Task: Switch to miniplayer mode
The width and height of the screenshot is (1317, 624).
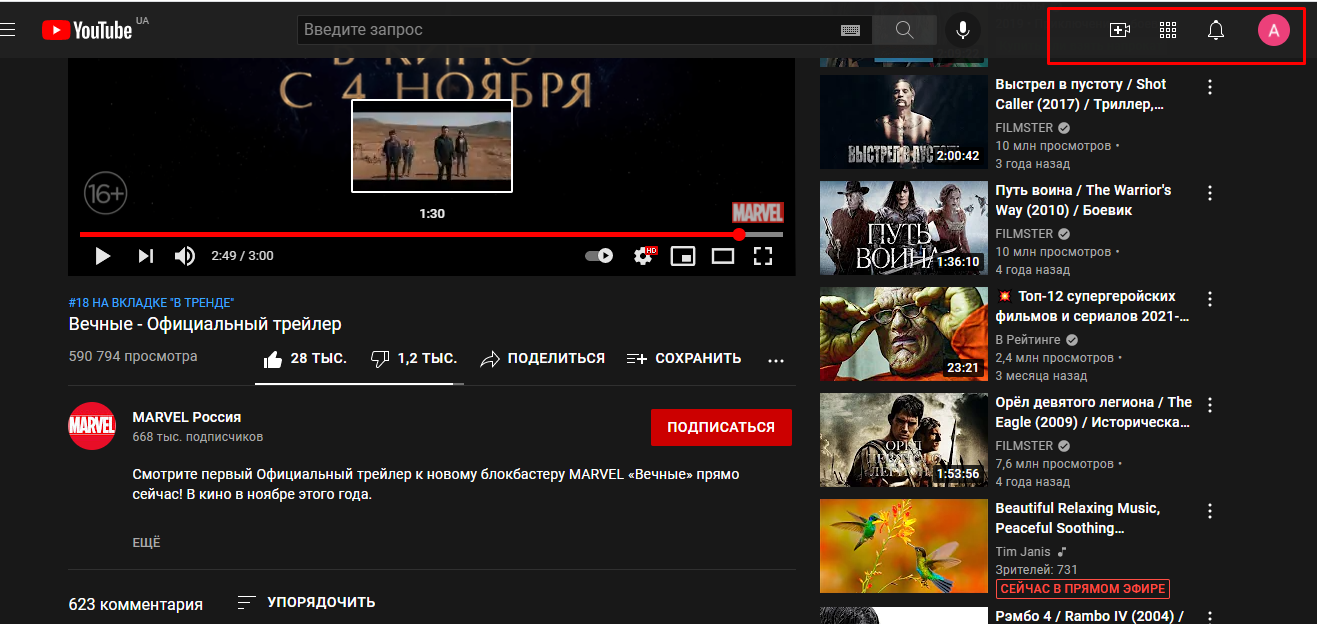Action: pos(682,256)
